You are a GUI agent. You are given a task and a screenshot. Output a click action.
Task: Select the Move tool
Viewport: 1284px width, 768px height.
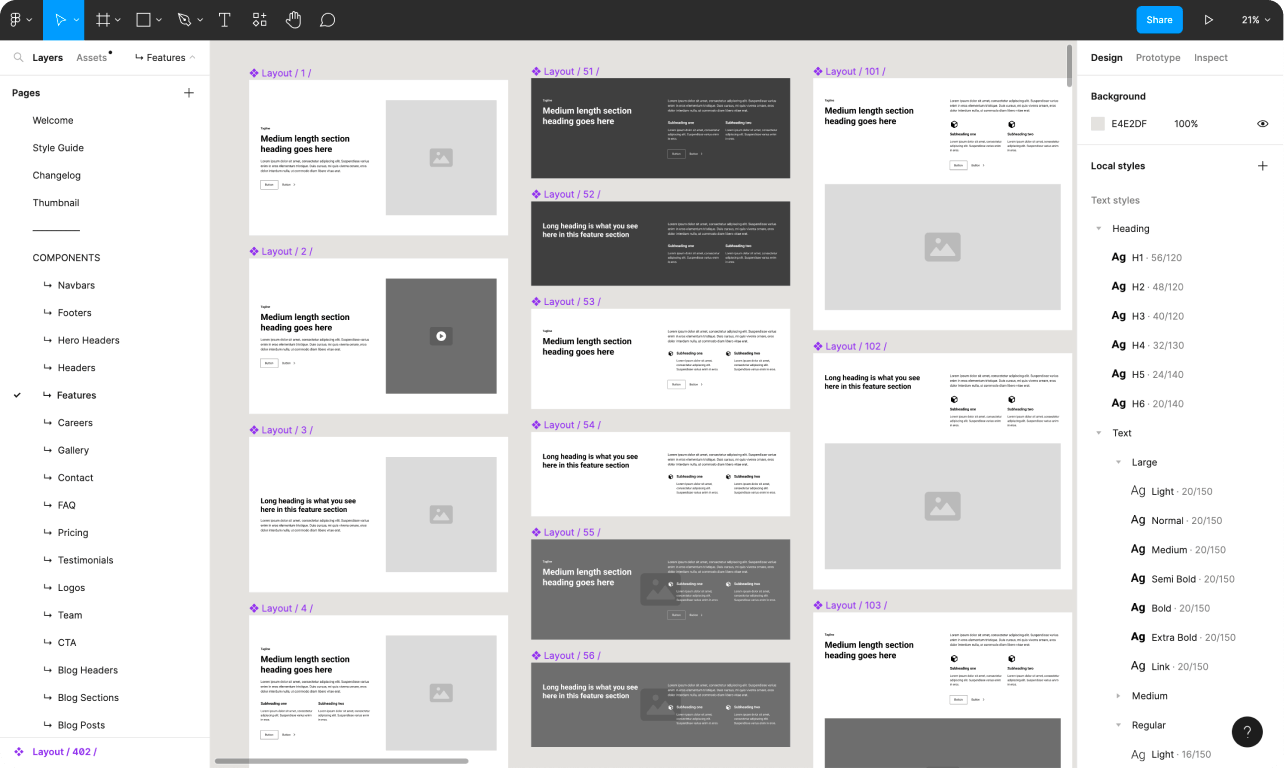(59, 20)
